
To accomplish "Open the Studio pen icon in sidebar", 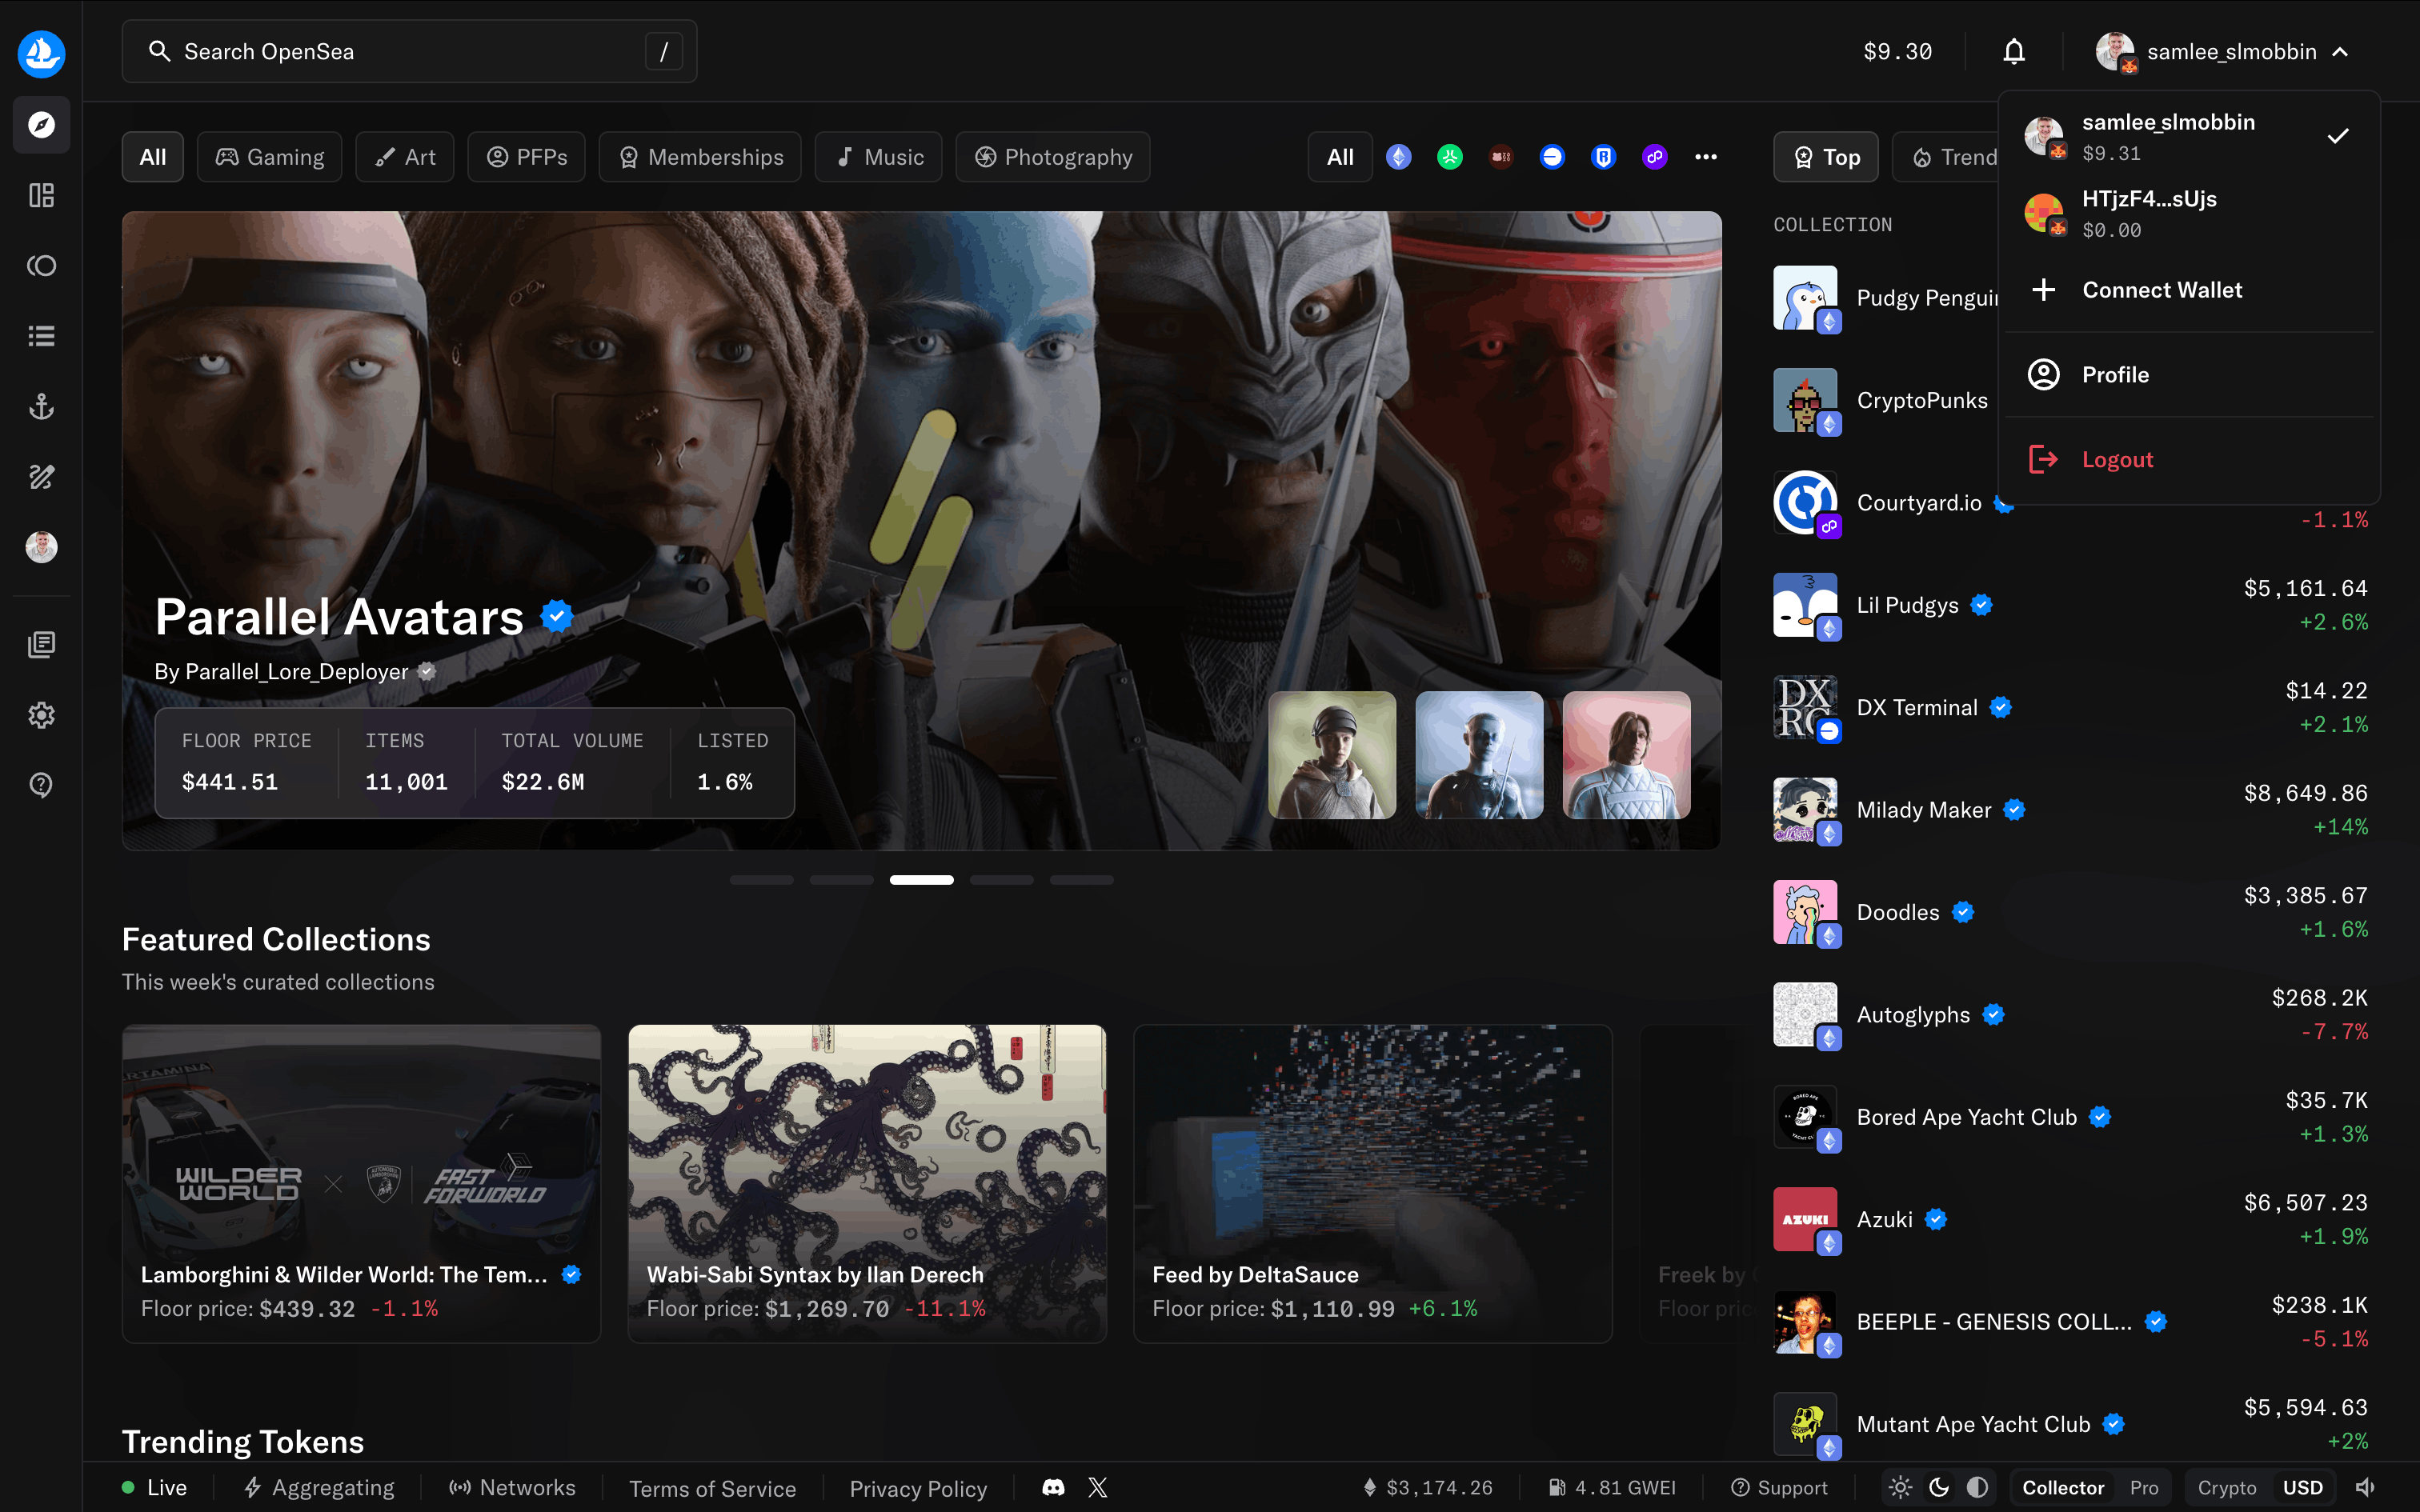I will [41, 477].
